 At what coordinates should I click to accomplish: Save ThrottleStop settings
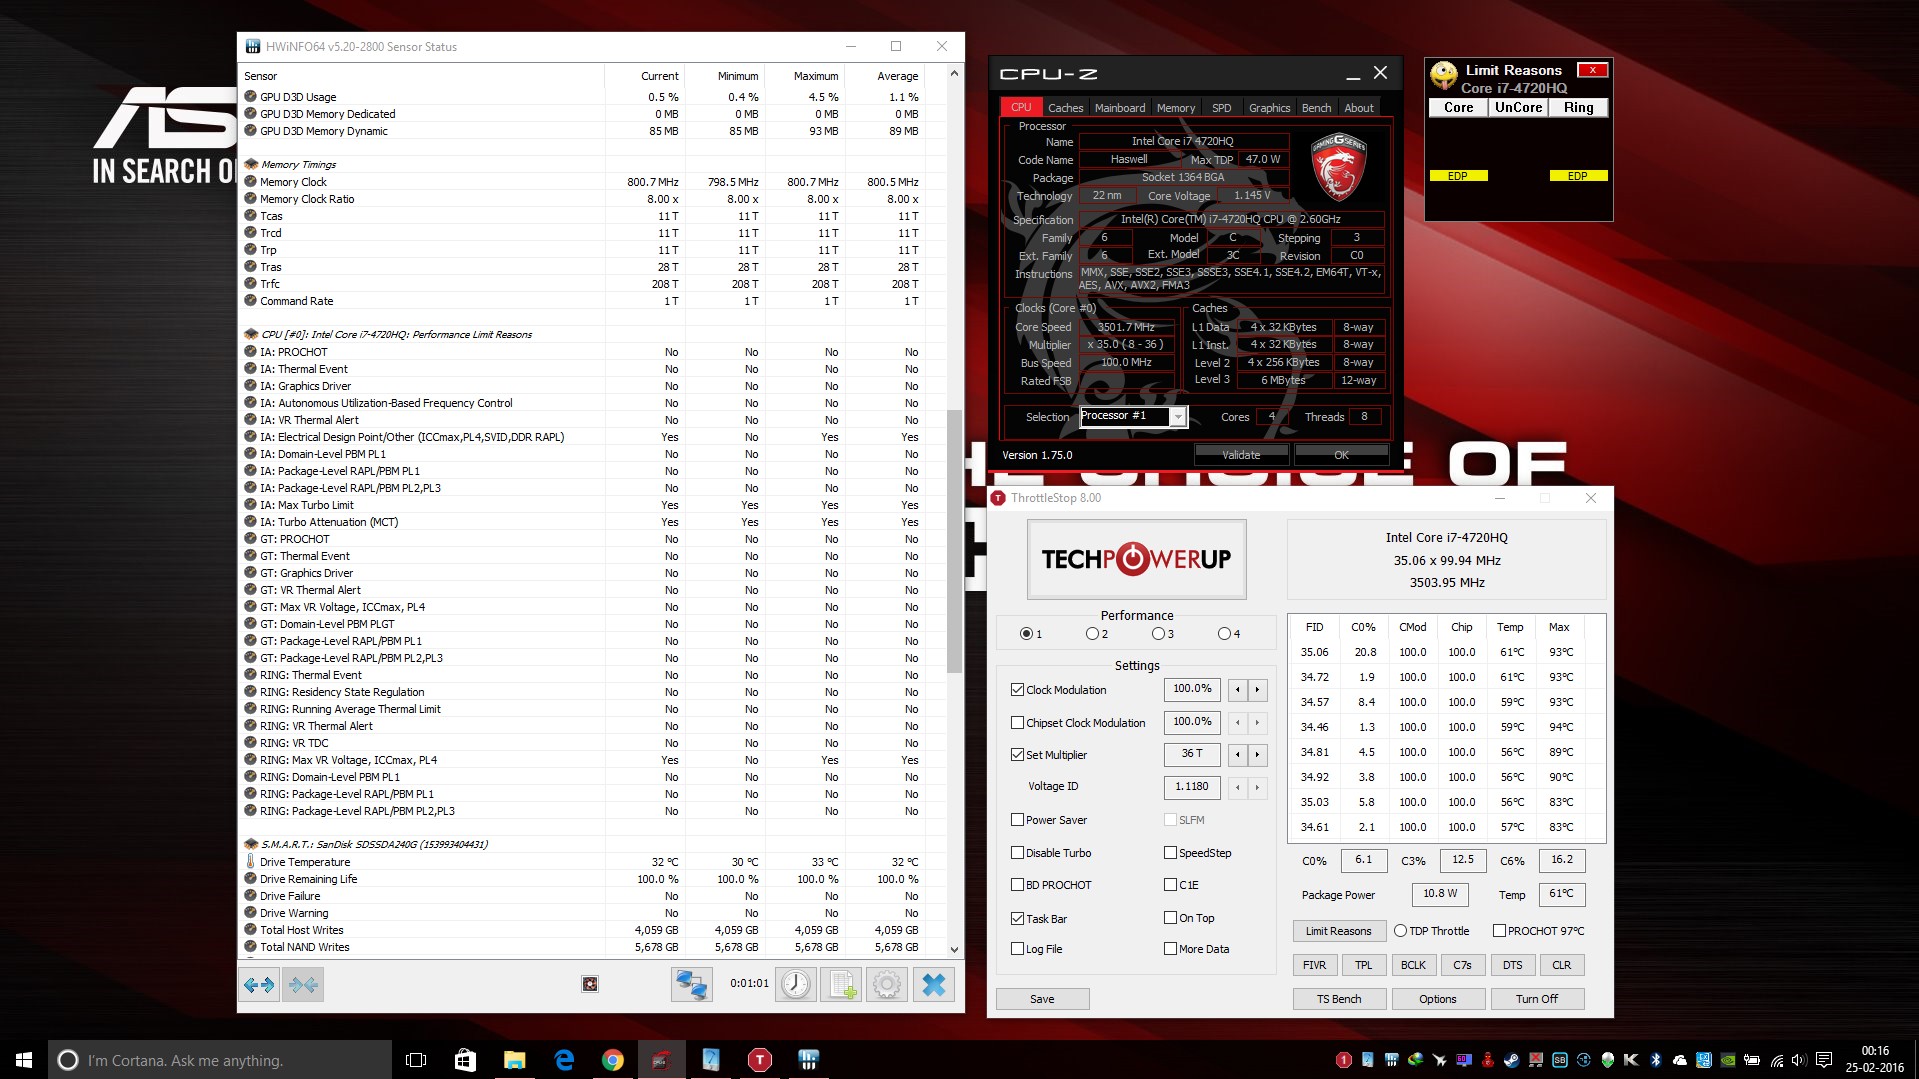1042,999
